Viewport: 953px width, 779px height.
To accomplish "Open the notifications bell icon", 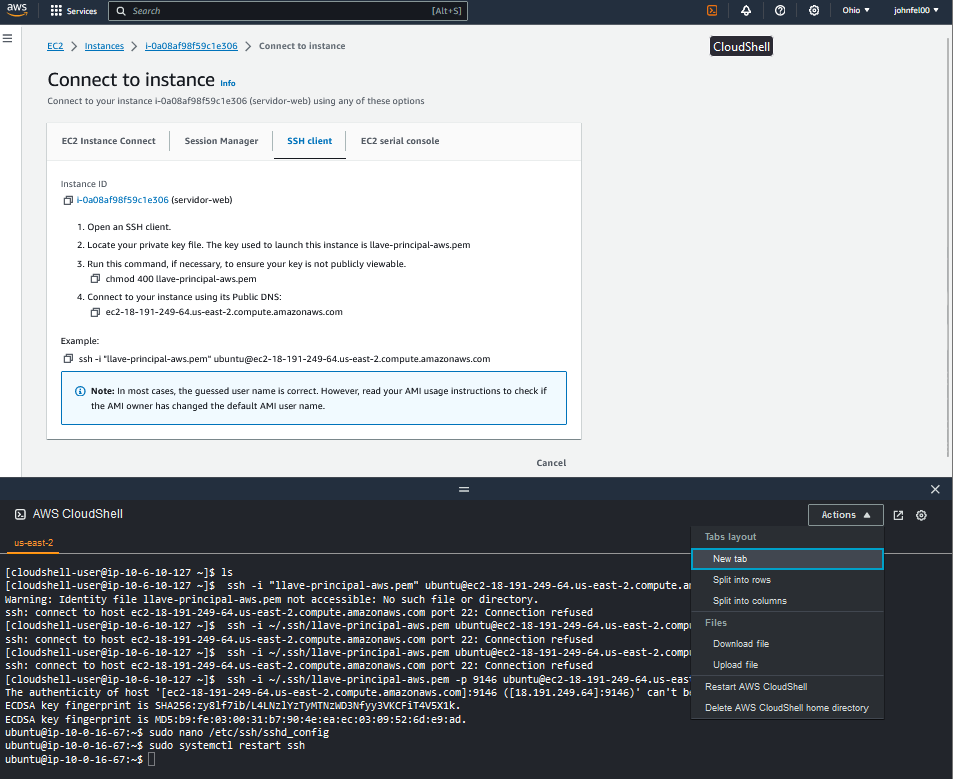I will tap(746, 11).
